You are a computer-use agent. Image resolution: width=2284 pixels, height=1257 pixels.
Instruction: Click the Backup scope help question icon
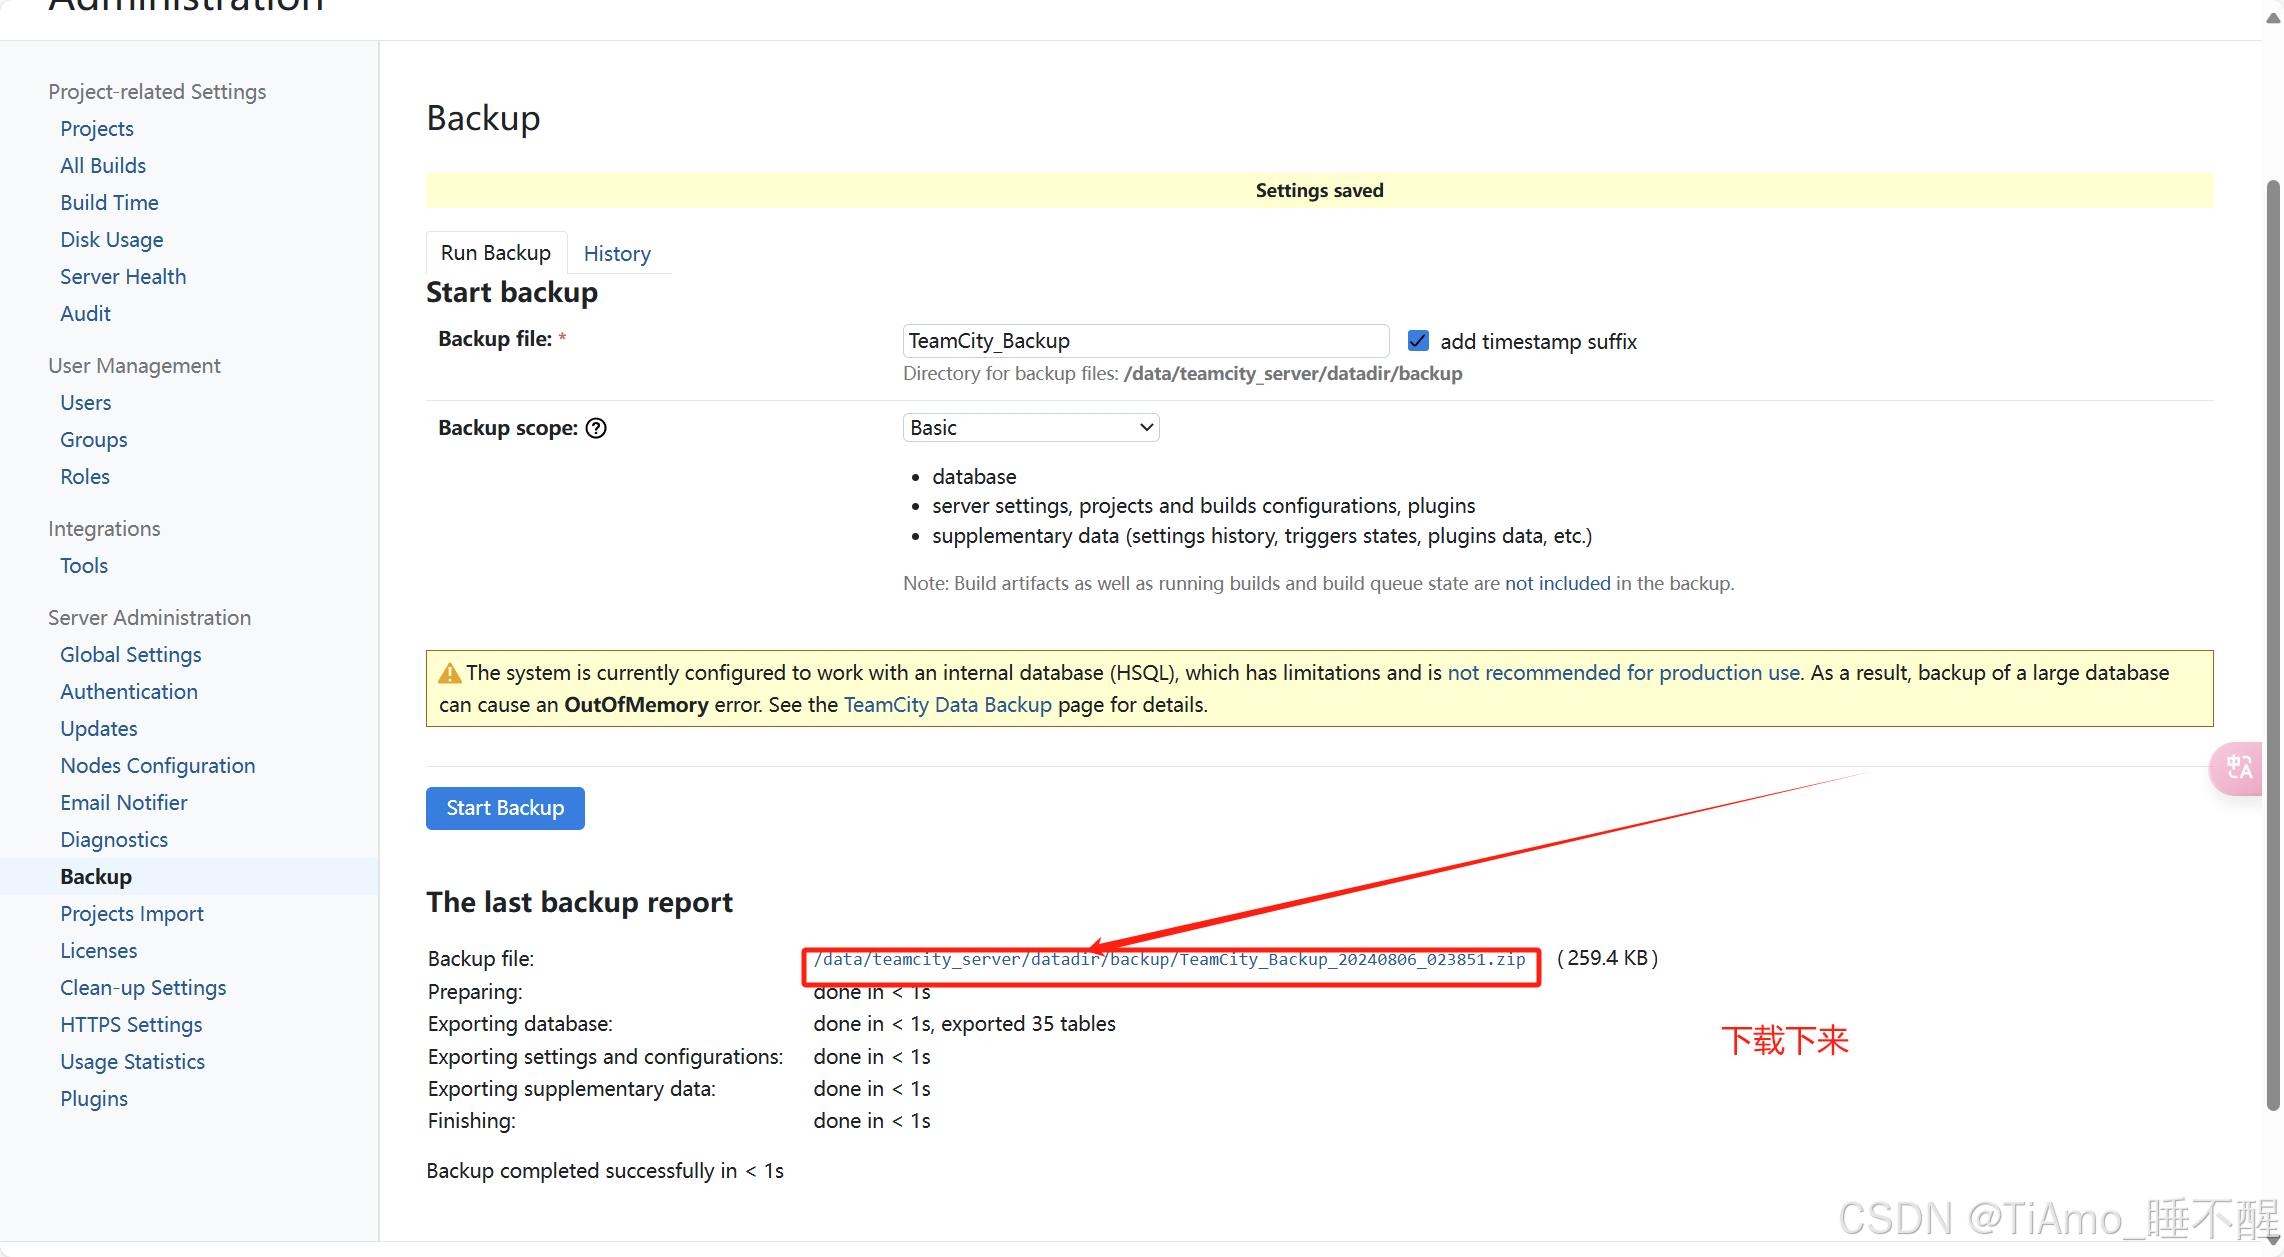coord(596,428)
